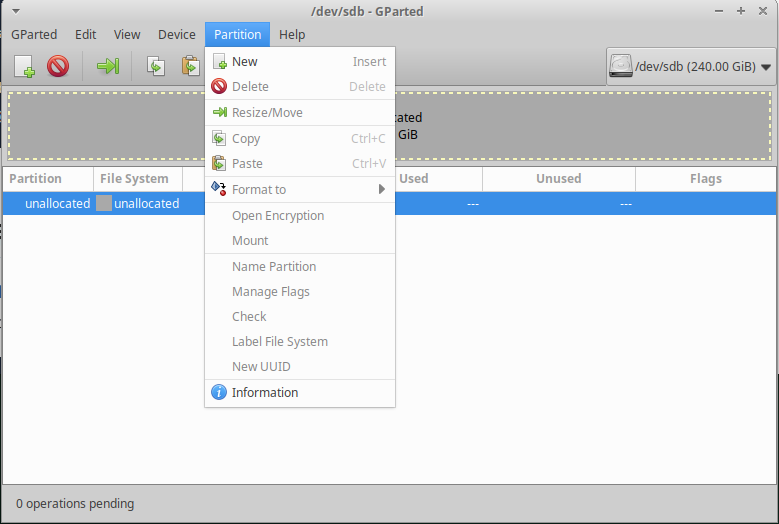Image resolution: width=779 pixels, height=524 pixels.
Task: Click the blue Information icon in menu
Action: (x=219, y=392)
